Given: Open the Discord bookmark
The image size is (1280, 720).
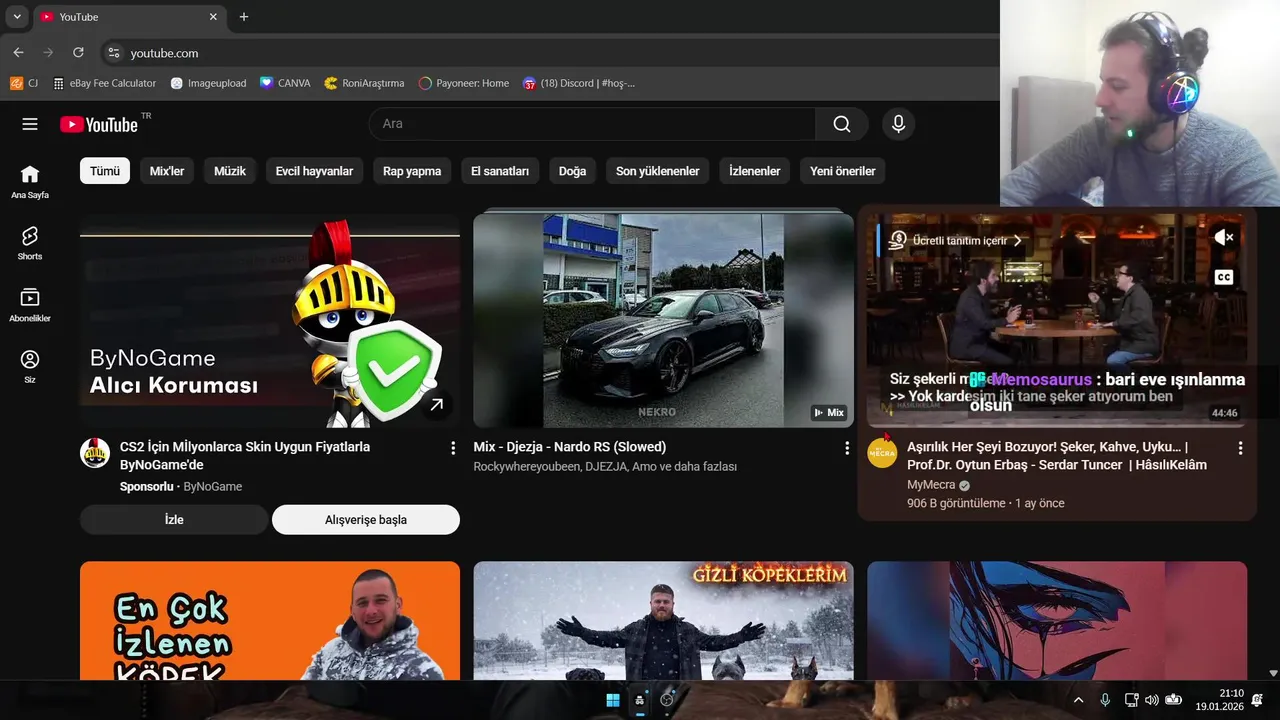Looking at the screenshot, I should tap(579, 83).
